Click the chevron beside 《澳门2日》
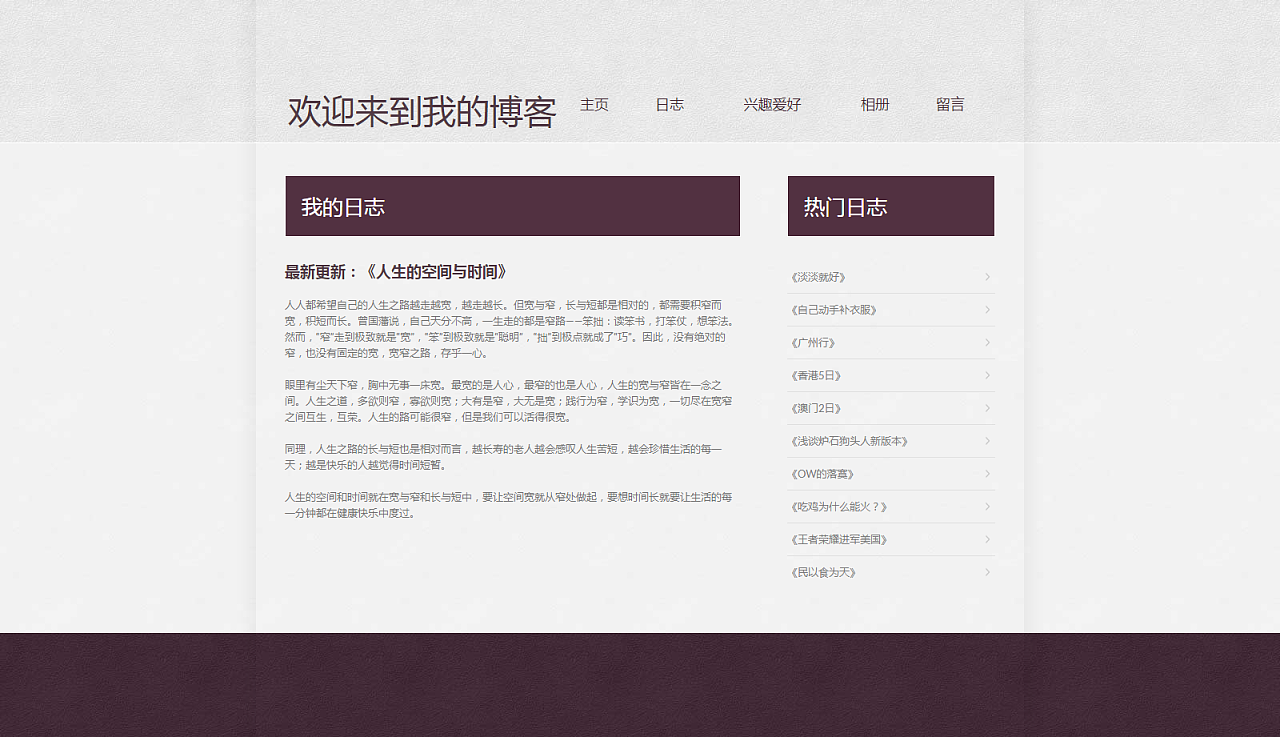This screenshot has width=1280, height=737. point(987,408)
